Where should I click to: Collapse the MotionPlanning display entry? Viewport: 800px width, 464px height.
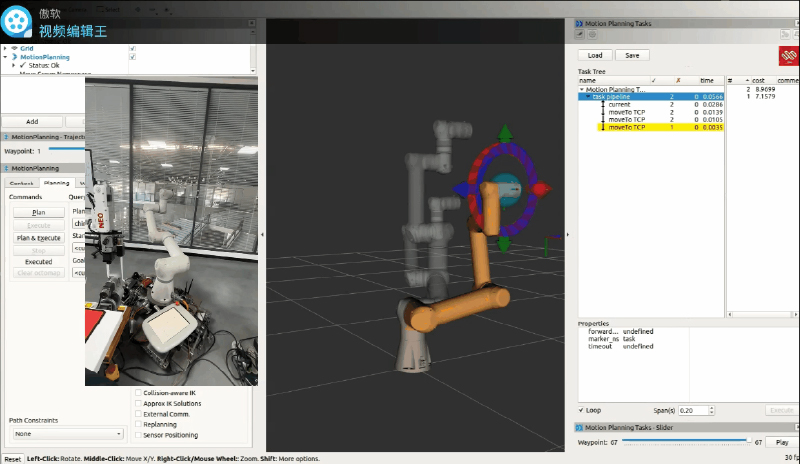tap(5, 57)
